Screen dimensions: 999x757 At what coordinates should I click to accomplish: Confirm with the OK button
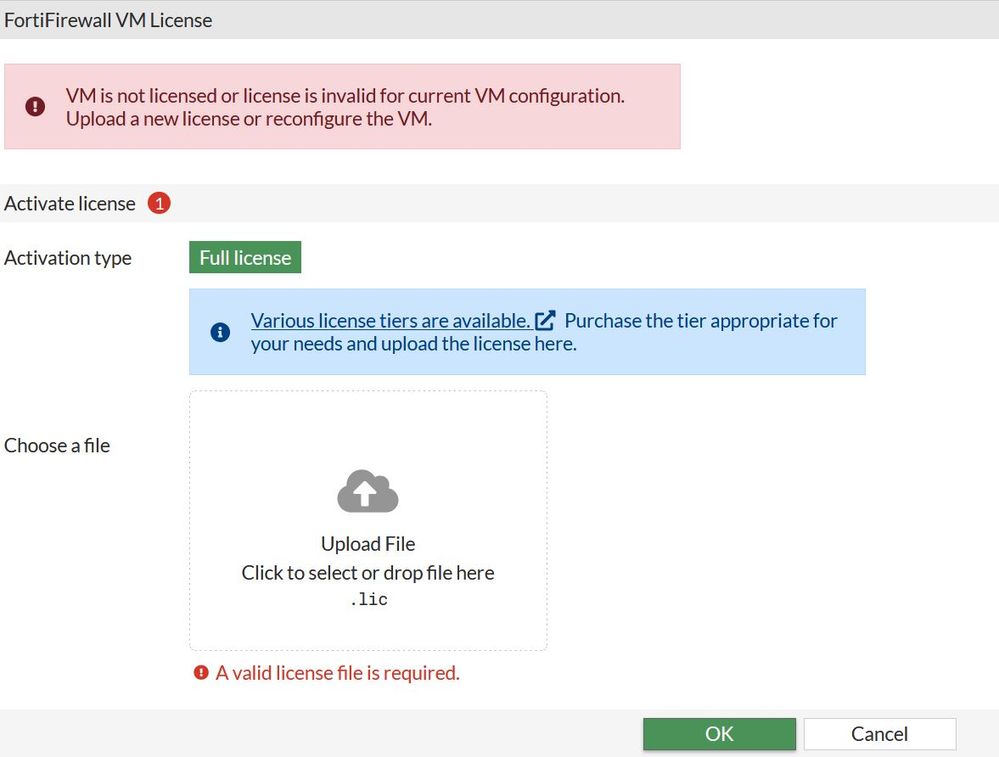pyautogui.click(x=719, y=734)
